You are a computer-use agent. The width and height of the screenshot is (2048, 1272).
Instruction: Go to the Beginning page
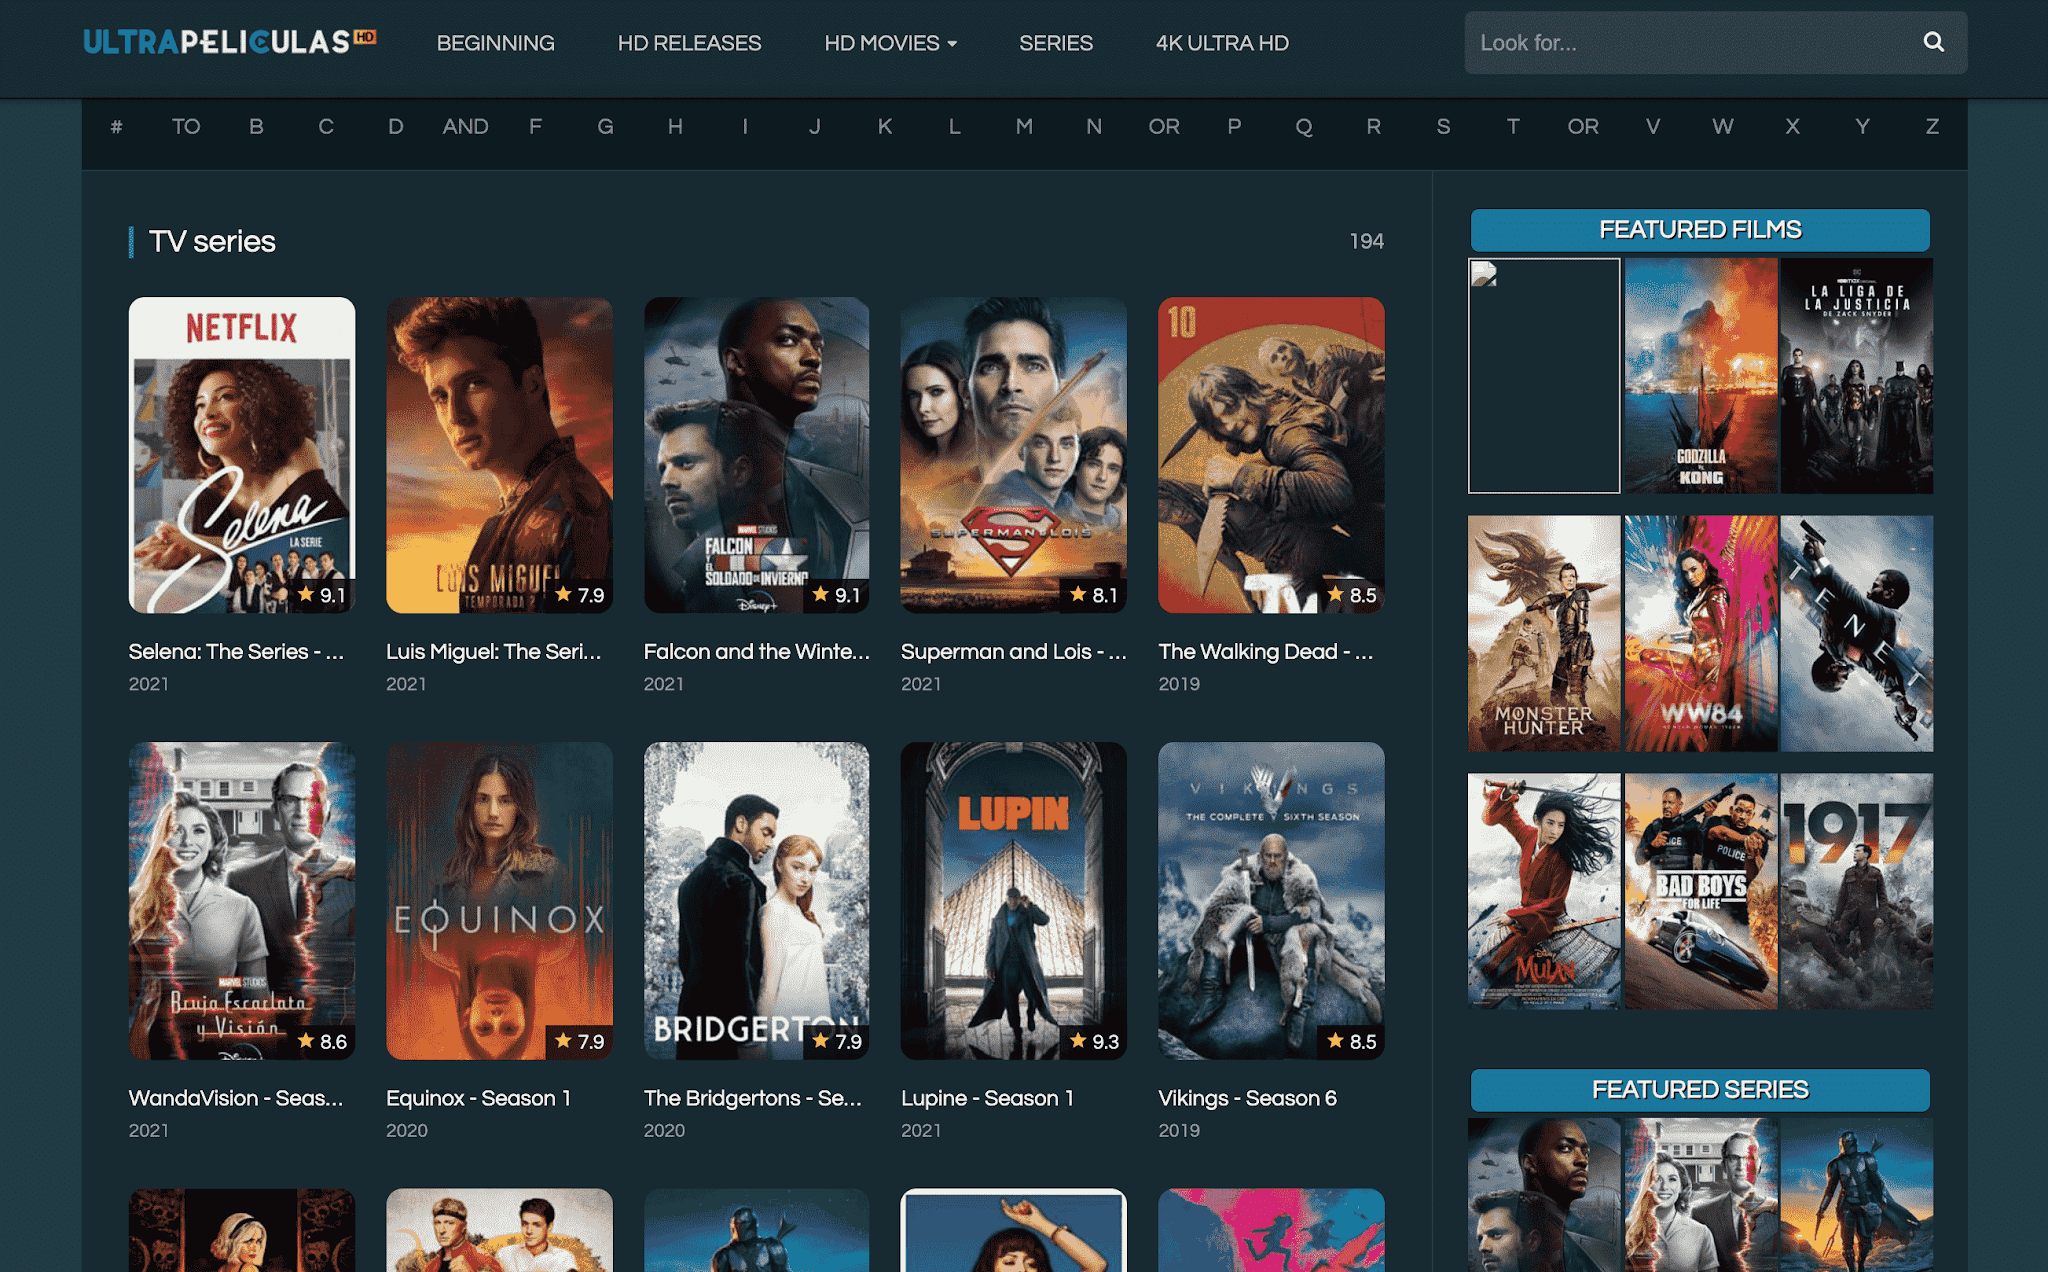point(495,43)
